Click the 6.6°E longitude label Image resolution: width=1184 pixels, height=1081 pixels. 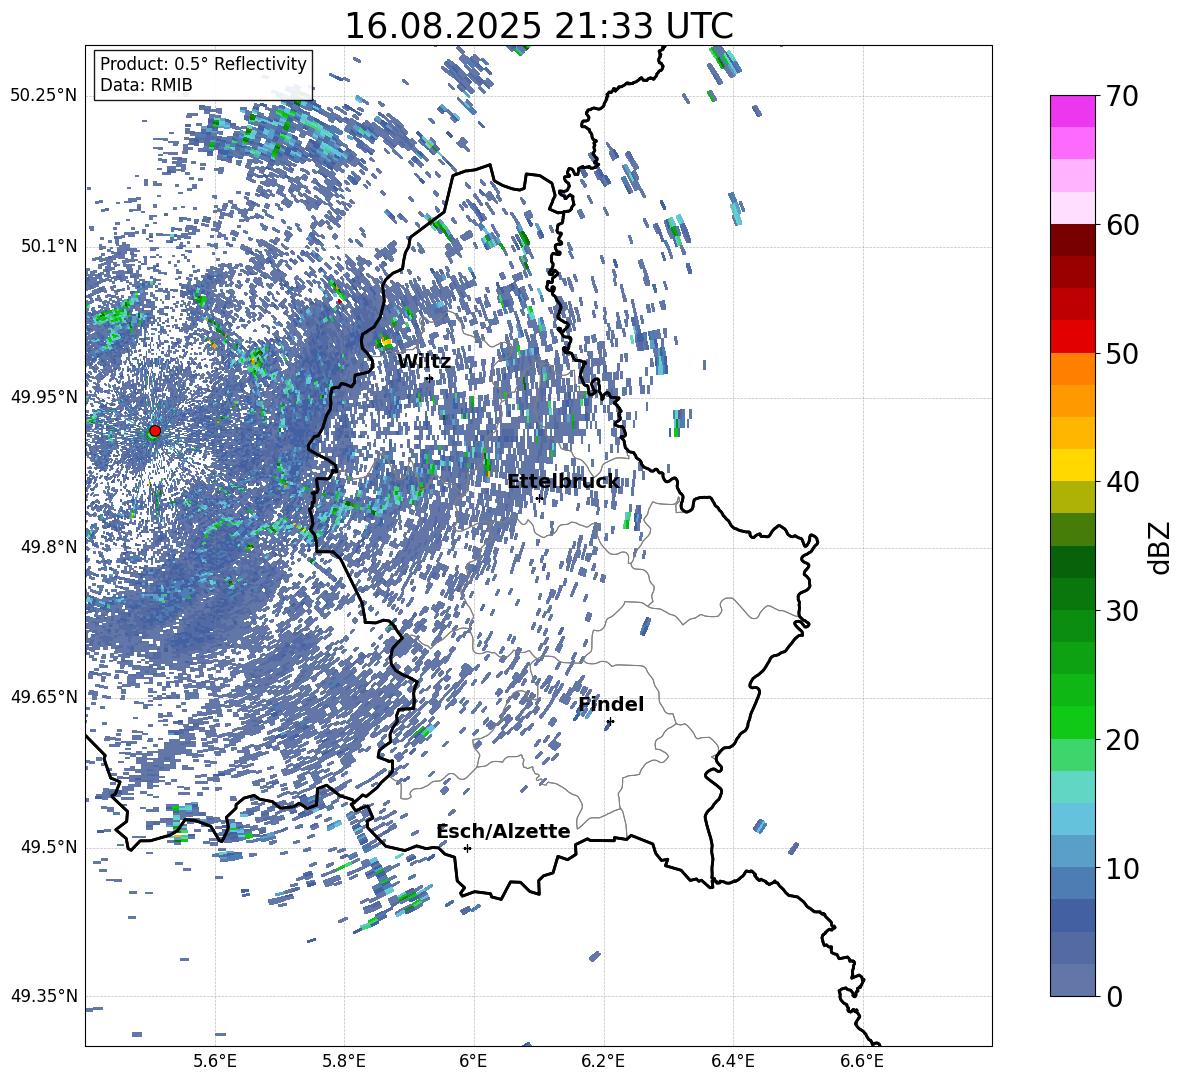(862, 1061)
